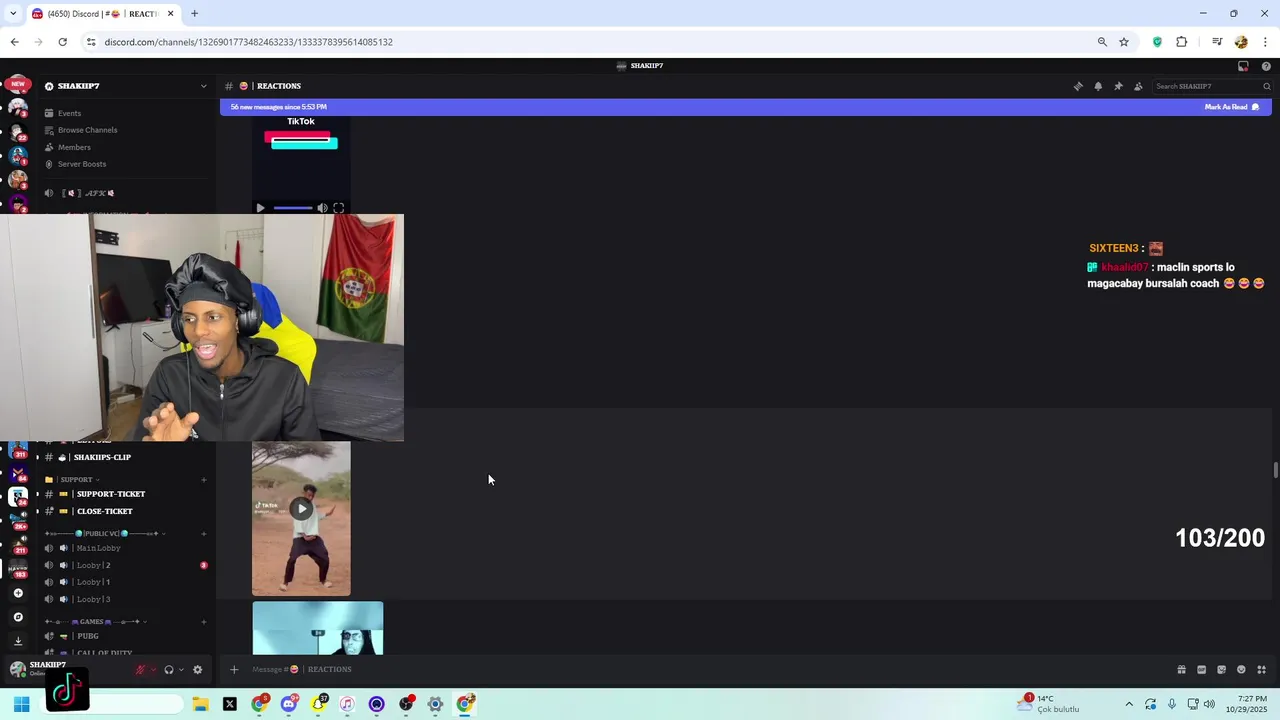Open headphone output options arrow
Image resolution: width=1280 pixels, height=720 pixels.
coord(181,669)
